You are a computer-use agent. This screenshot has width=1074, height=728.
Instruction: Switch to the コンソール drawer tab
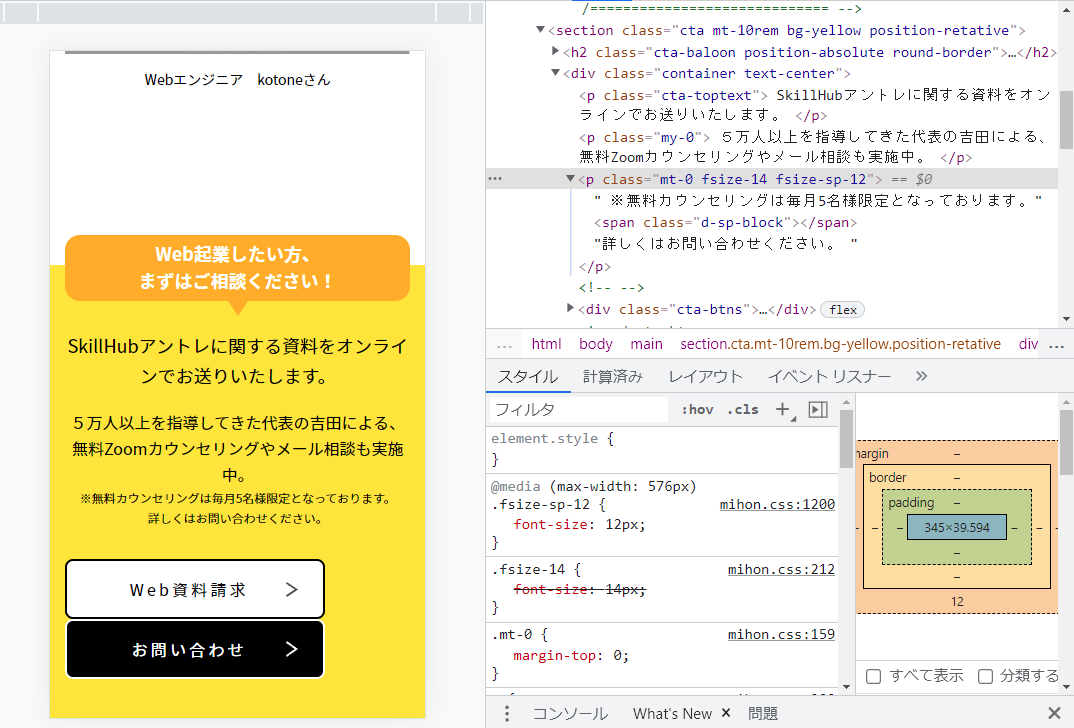(570, 714)
